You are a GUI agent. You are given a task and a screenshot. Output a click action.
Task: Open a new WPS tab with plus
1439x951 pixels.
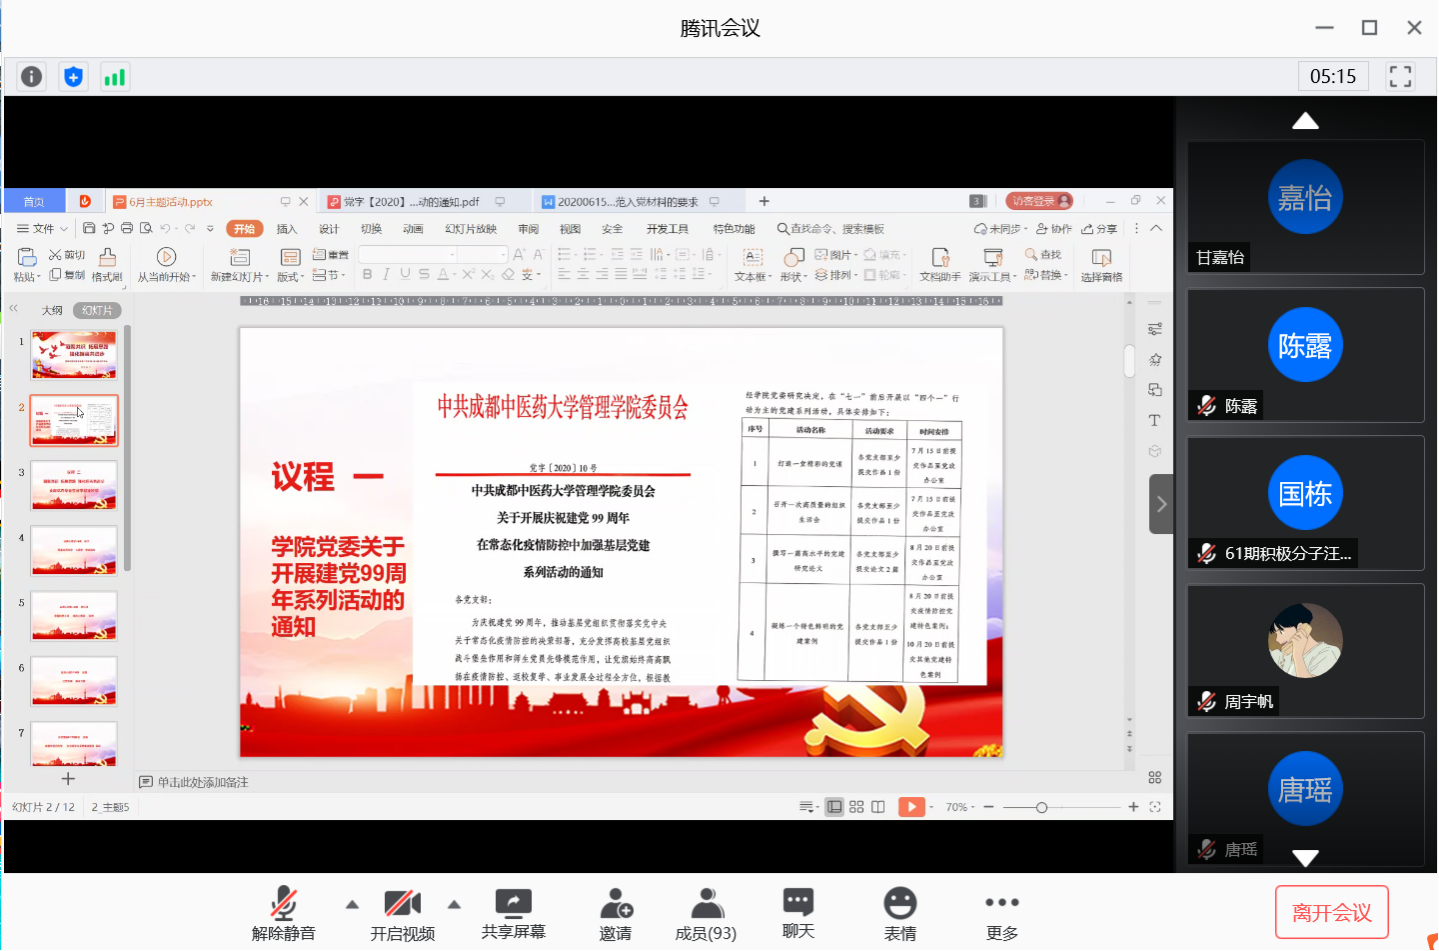coord(764,201)
